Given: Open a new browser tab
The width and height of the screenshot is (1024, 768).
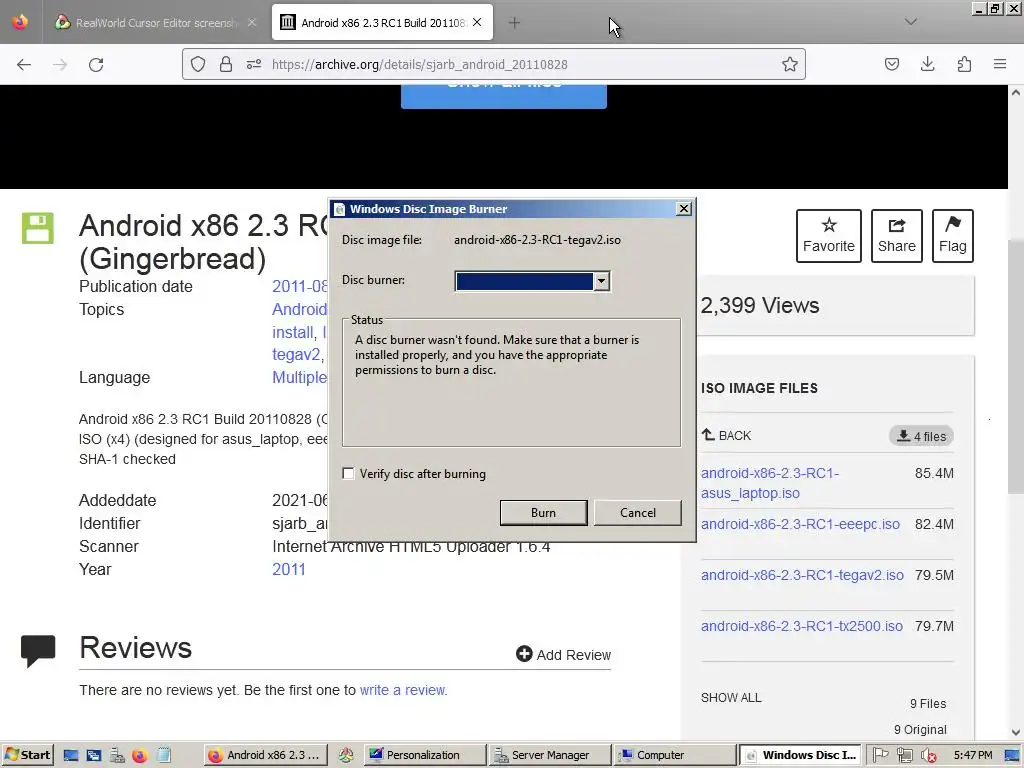Looking at the screenshot, I should pos(514,23).
